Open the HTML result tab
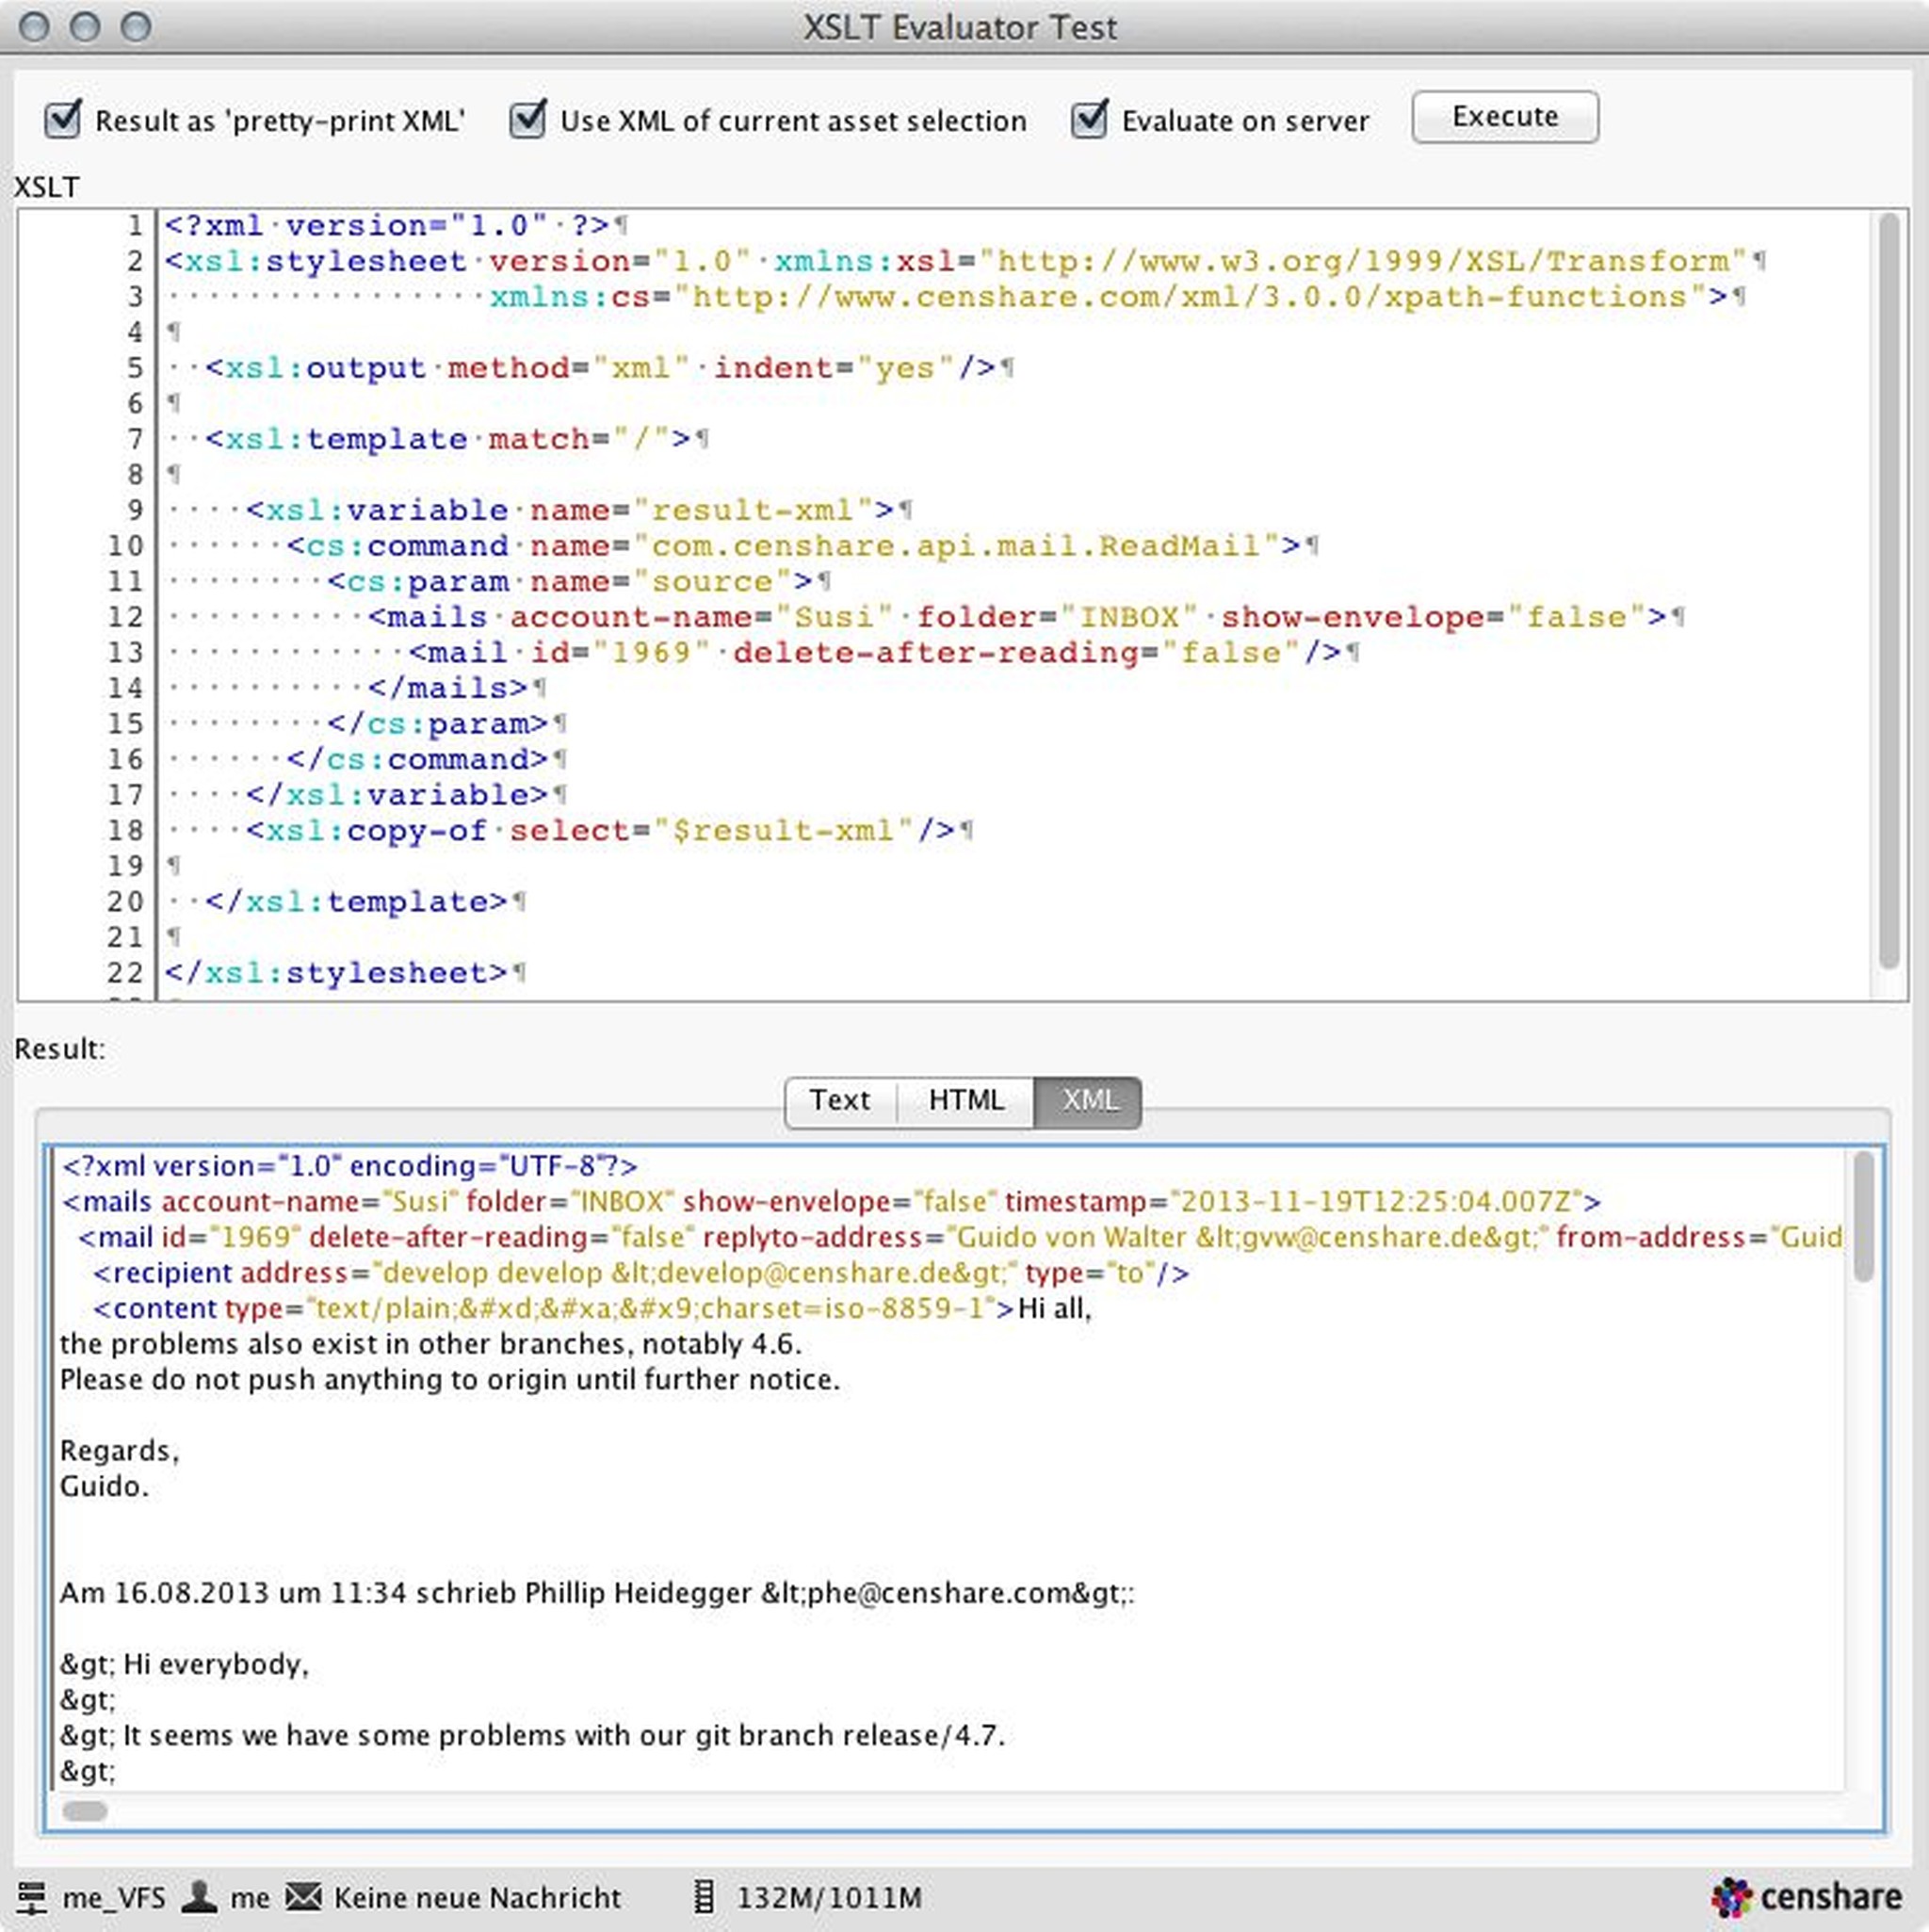Image resolution: width=1929 pixels, height=1932 pixels. [x=966, y=1100]
